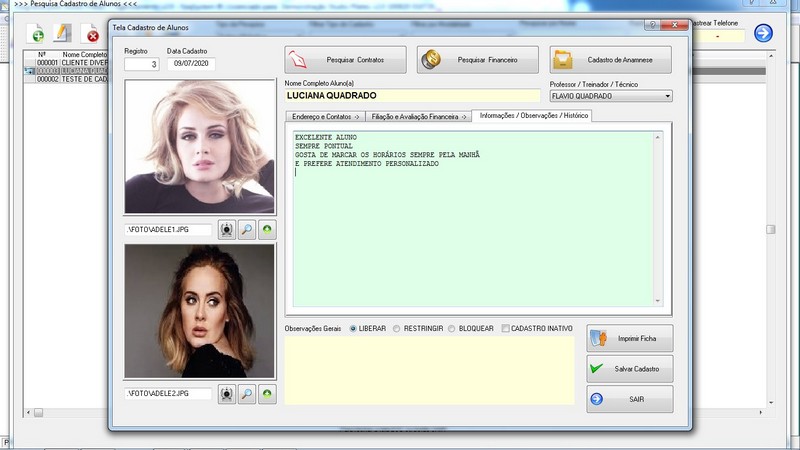Click the first photo path field ADELE1.JPG
800x450 pixels.
pyautogui.click(x=168, y=230)
